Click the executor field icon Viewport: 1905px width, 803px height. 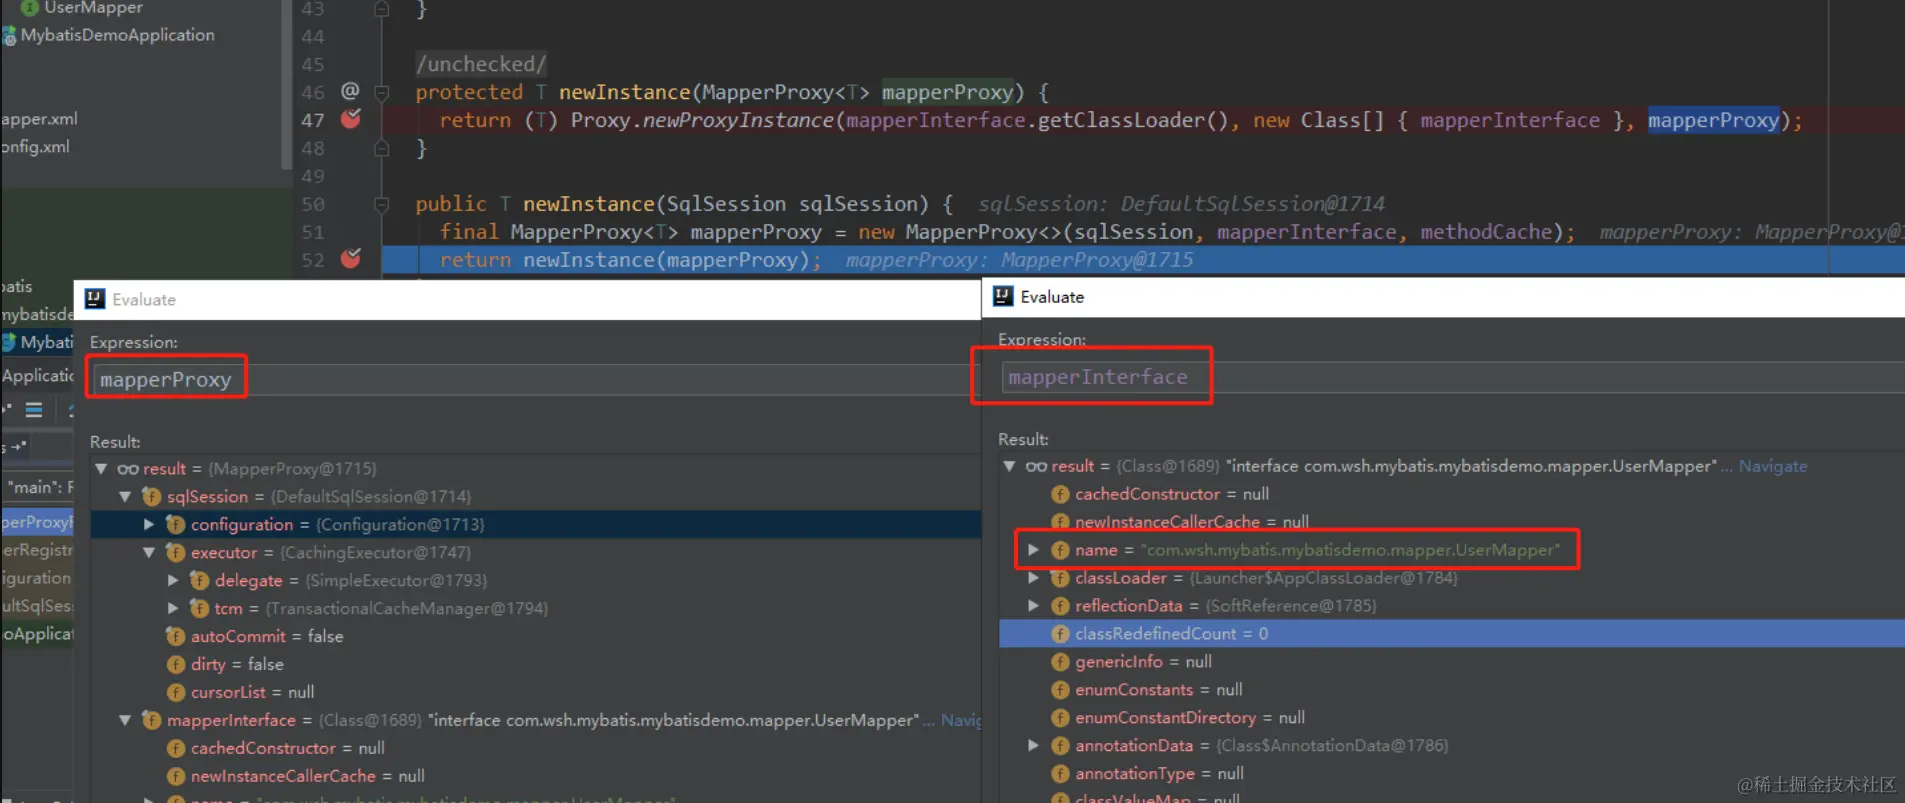(x=175, y=552)
